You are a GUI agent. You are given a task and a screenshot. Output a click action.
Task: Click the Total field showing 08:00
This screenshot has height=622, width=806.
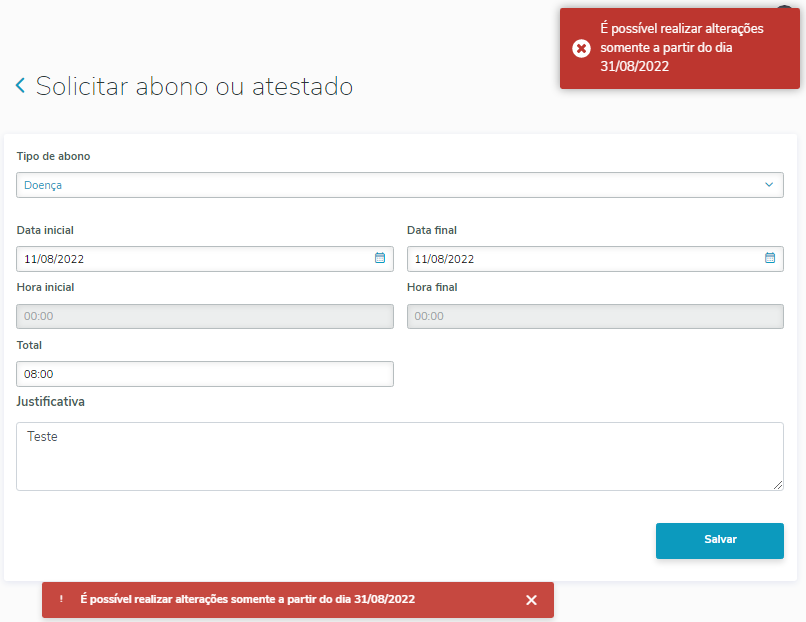coord(205,374)
